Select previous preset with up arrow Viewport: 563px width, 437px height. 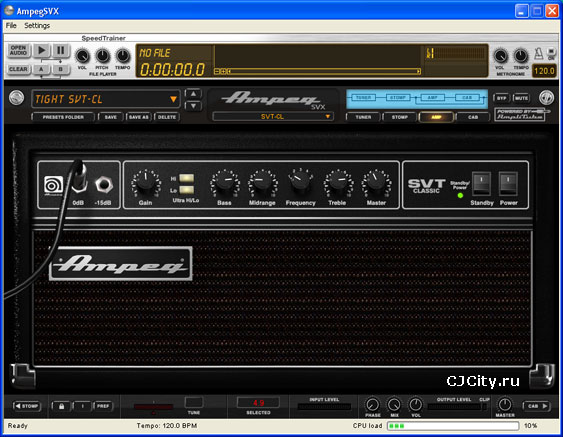tap(193, 94)
